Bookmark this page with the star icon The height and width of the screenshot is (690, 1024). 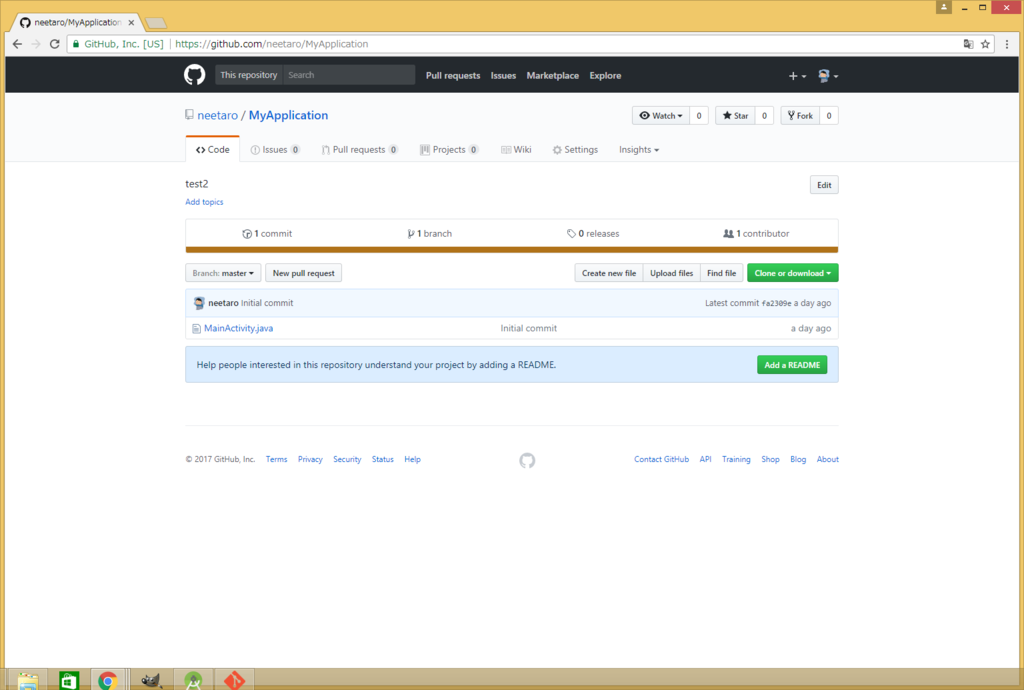(985, 44)
